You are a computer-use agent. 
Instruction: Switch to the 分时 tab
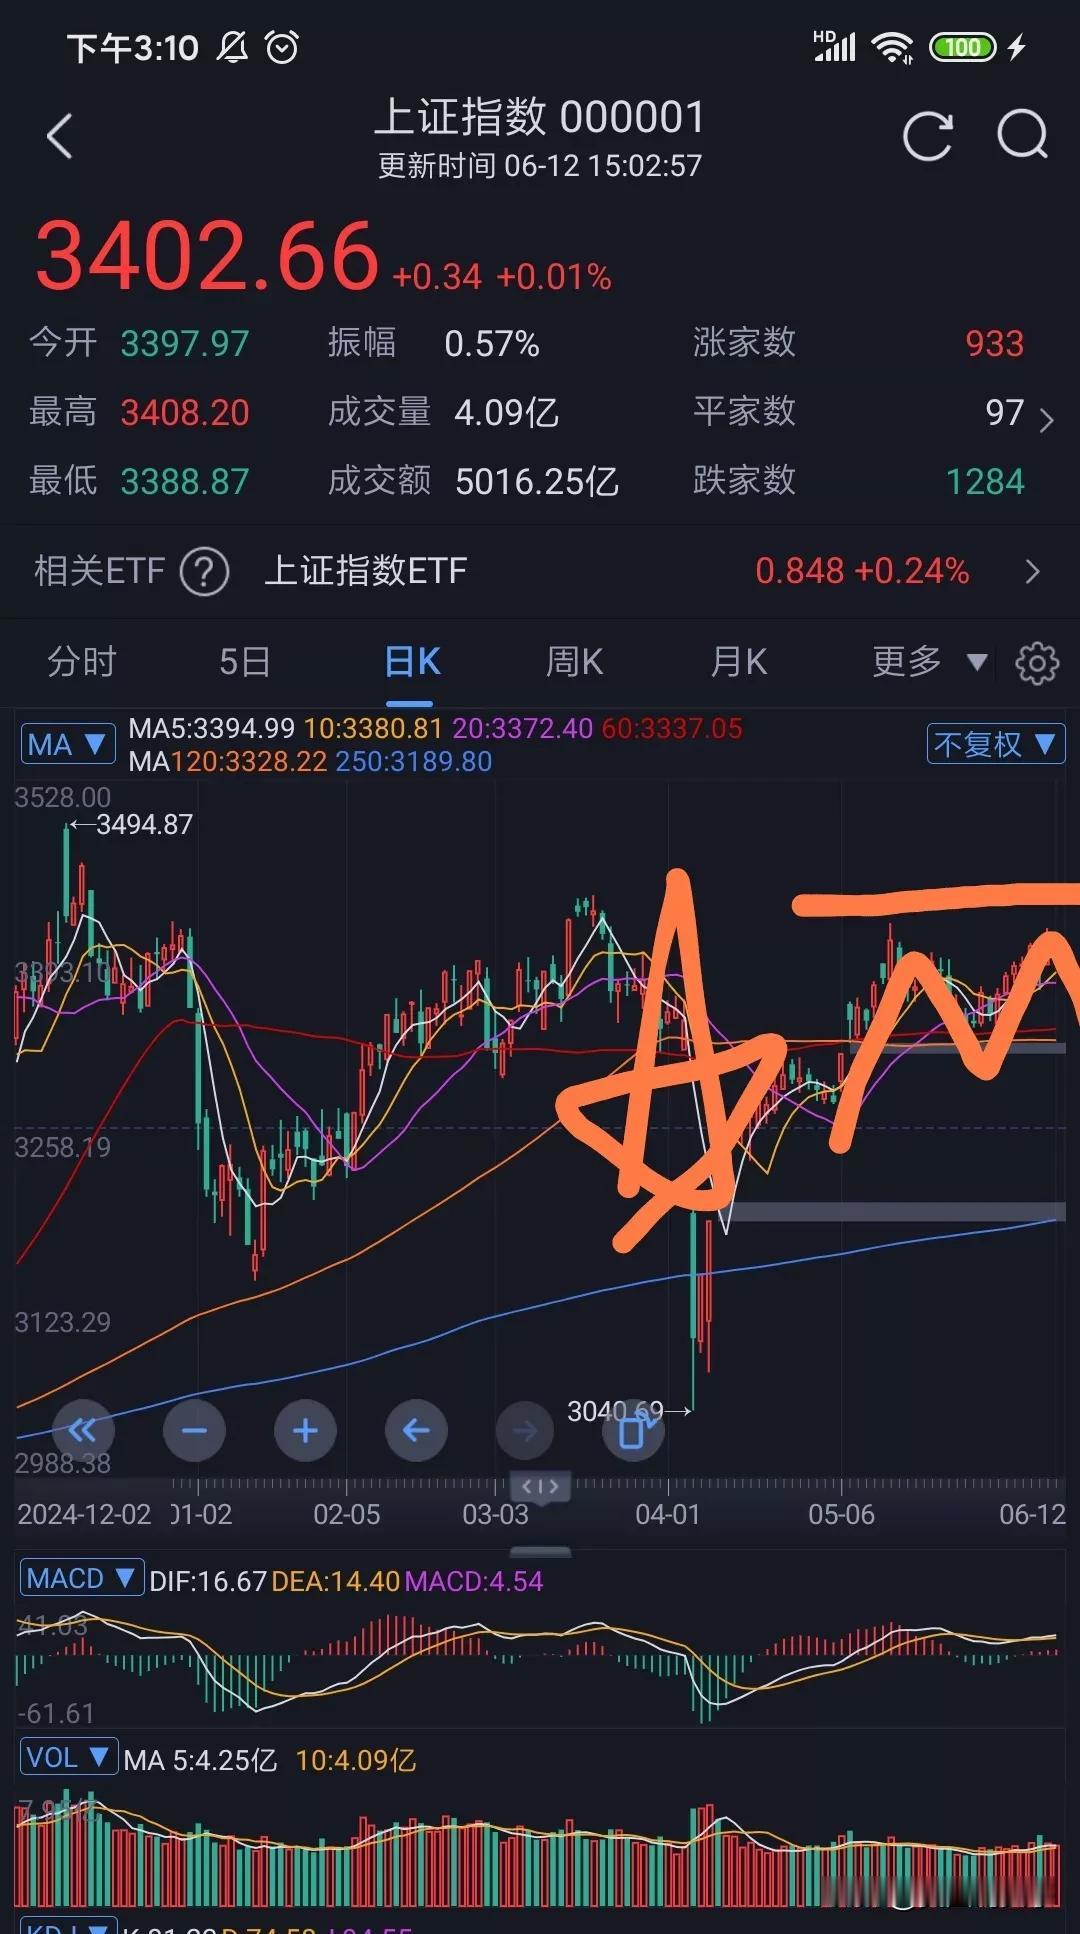pos(82,662)
